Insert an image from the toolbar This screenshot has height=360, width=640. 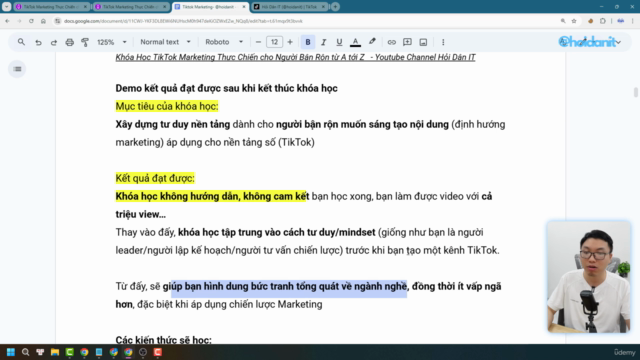click(423, 42)
